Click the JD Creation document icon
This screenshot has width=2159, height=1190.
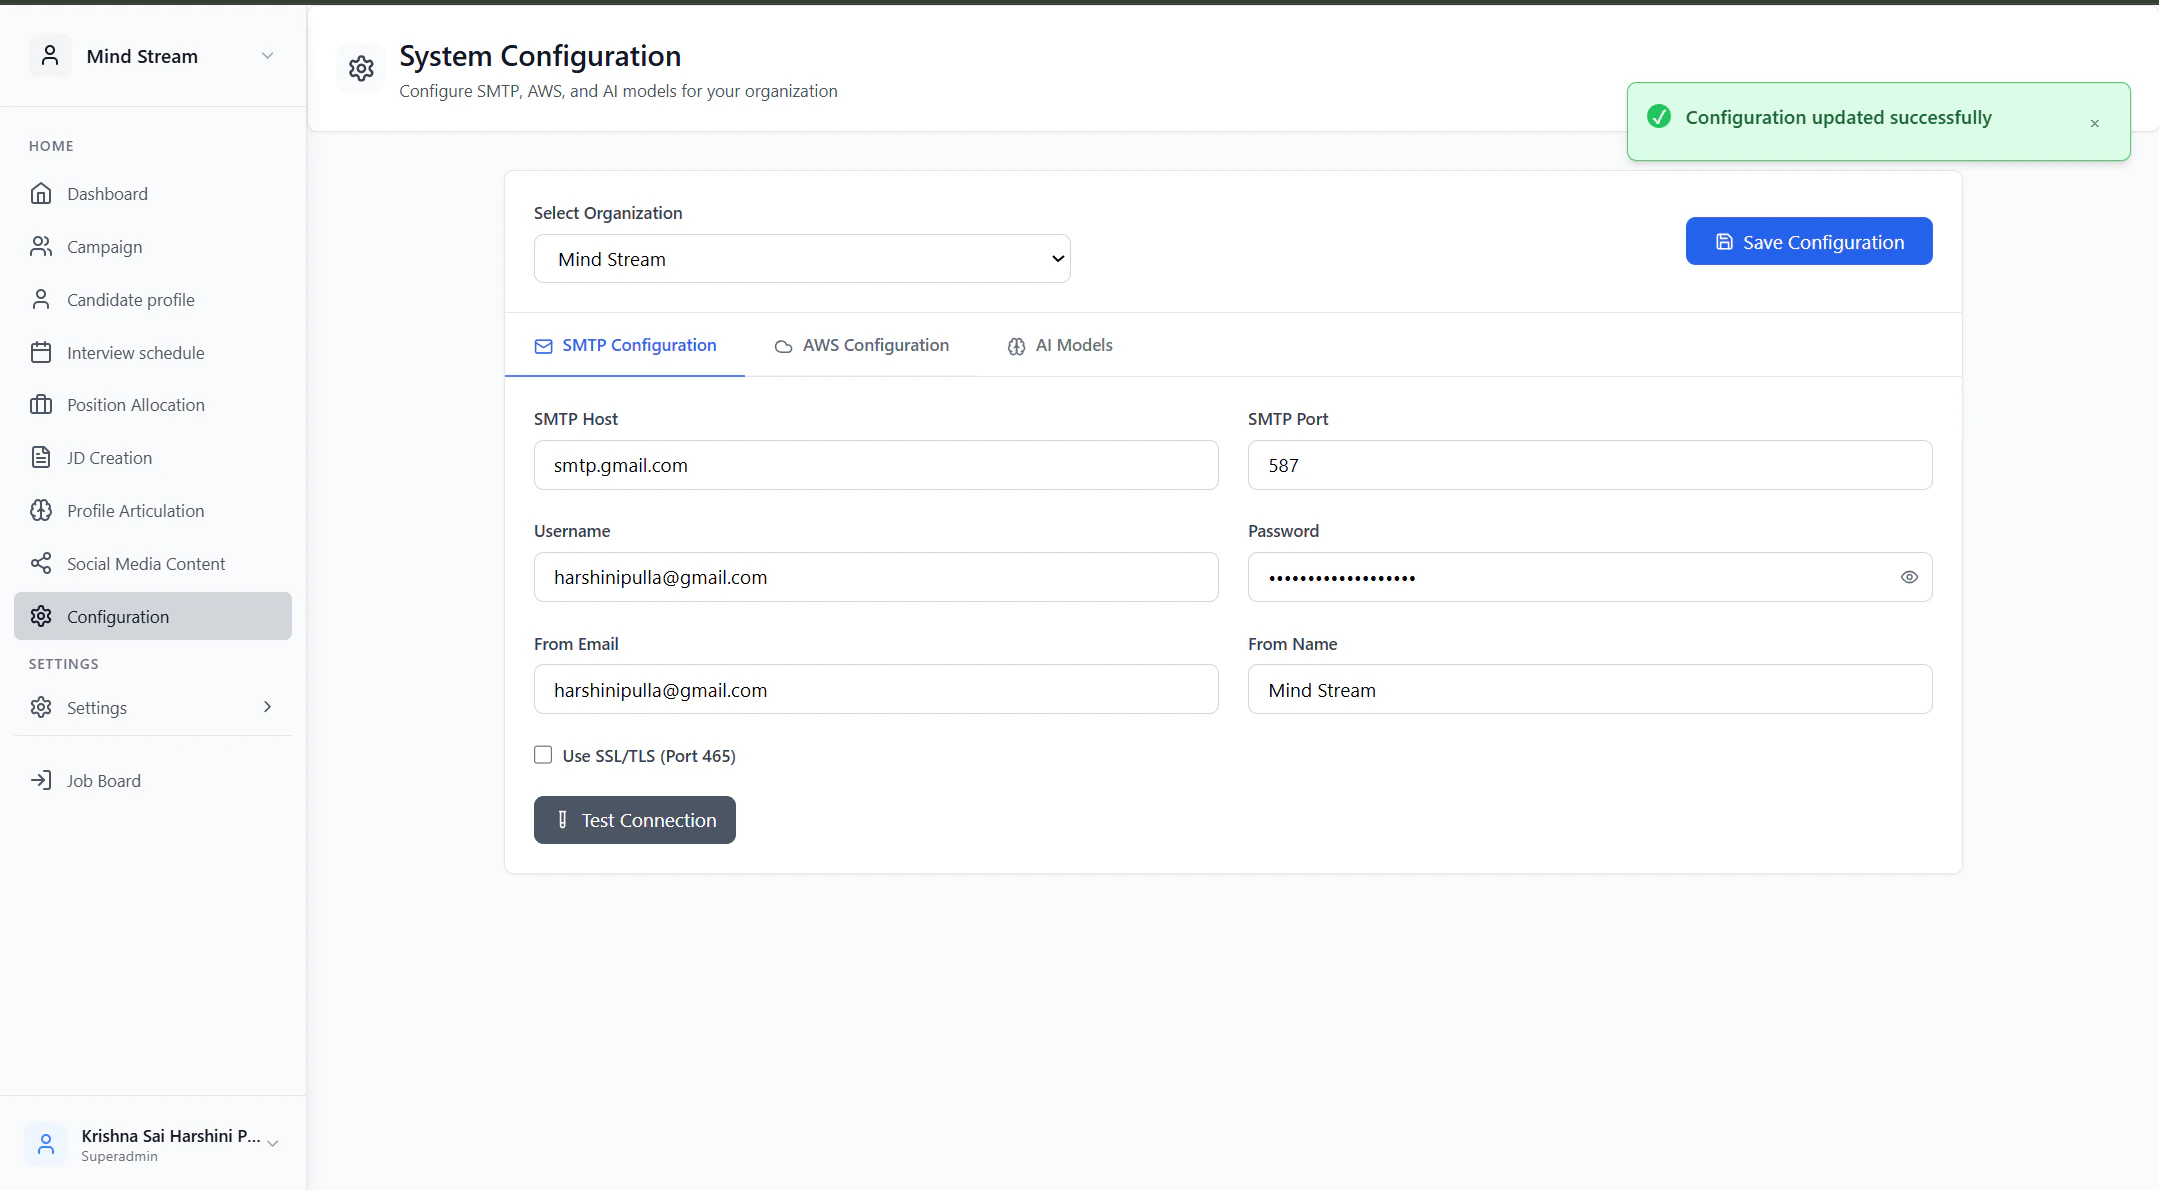[41, 458]
